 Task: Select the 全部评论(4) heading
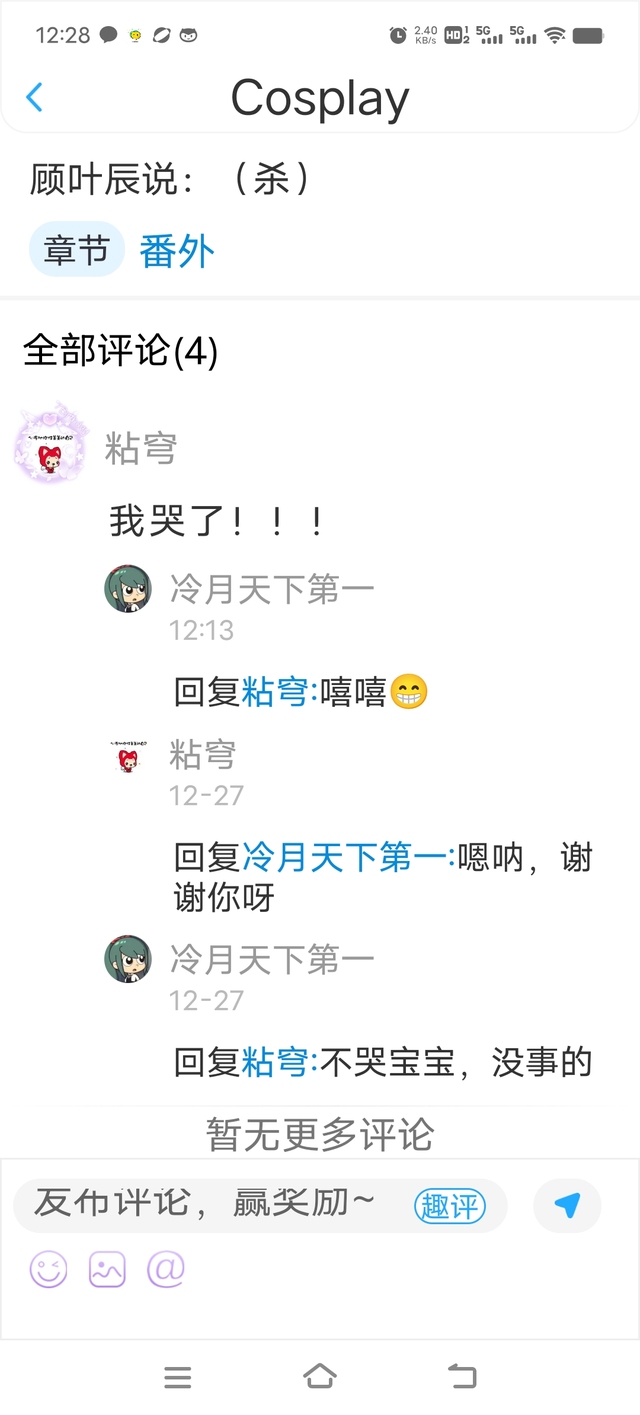tap(120, 351)
